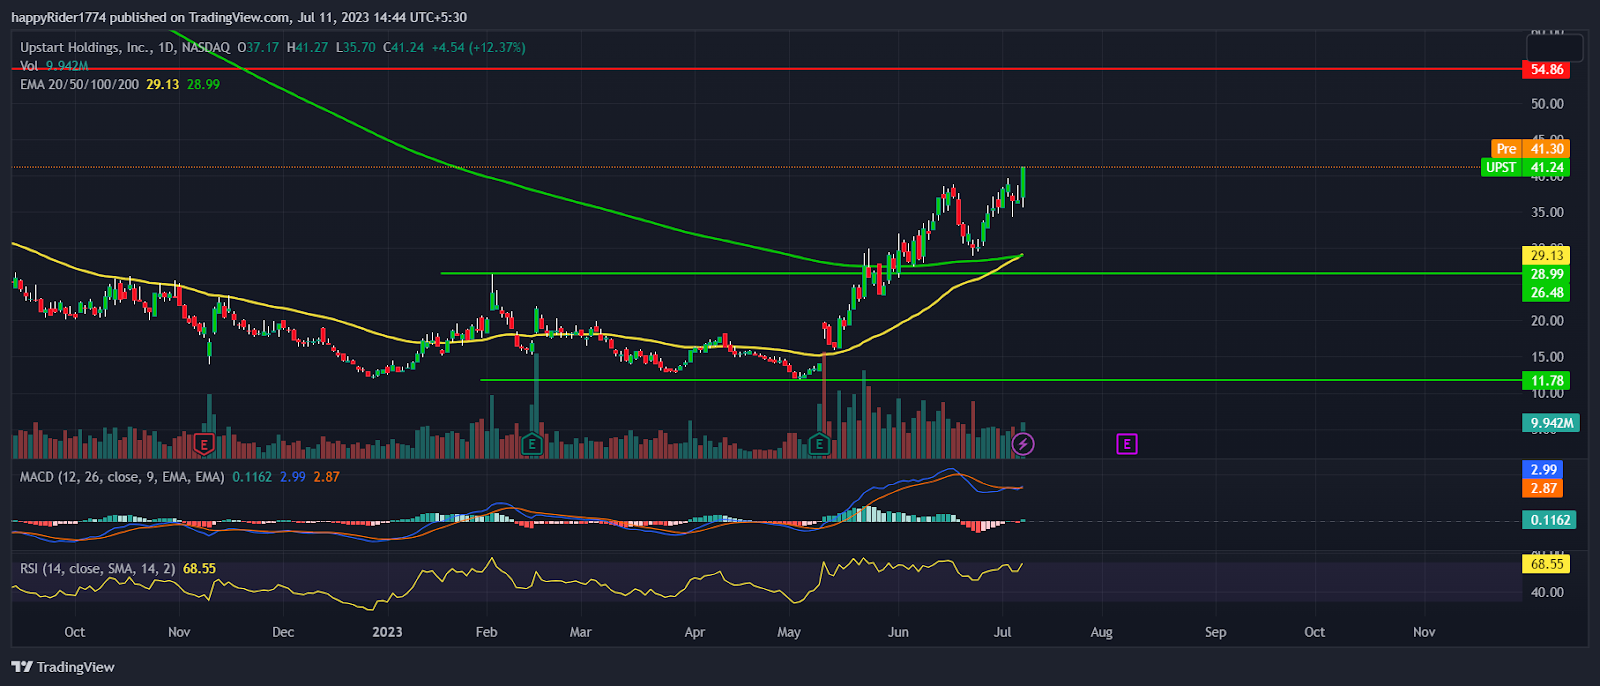
Task: Click the green UPST 41.24 price label
Action: click(x=1525, y=167)
